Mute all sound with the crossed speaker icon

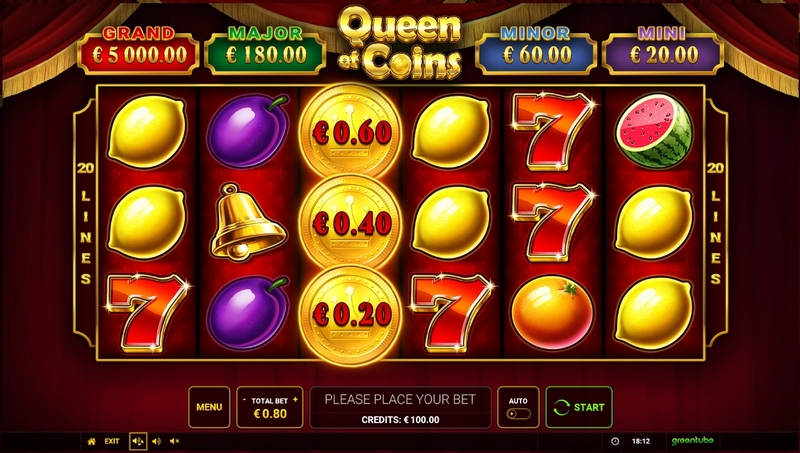(174, 441)
